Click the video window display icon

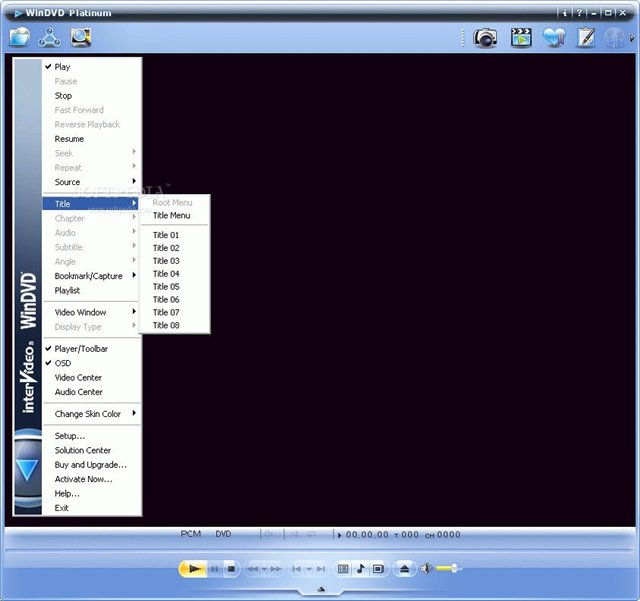point(378,569)
